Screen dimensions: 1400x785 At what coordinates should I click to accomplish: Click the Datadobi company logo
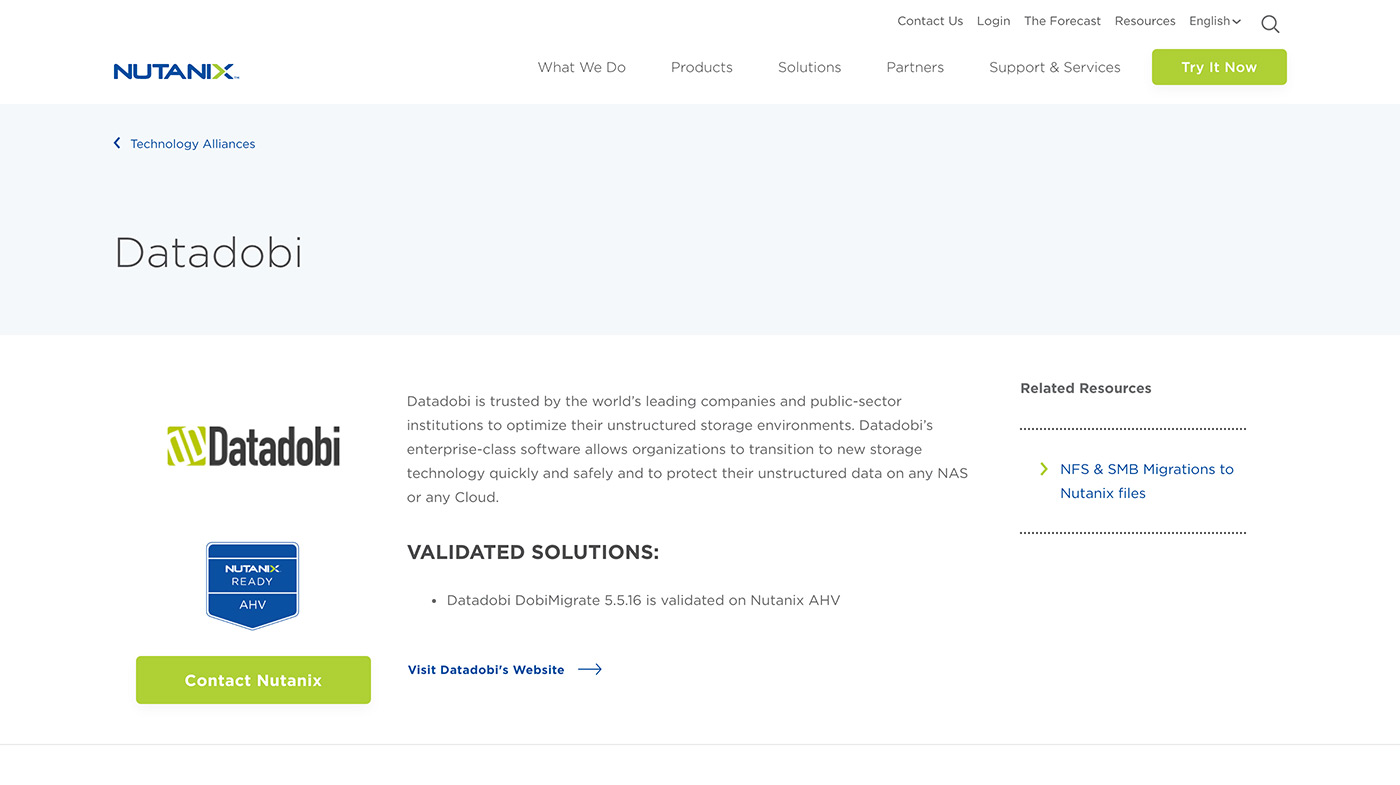coord(253,446)
